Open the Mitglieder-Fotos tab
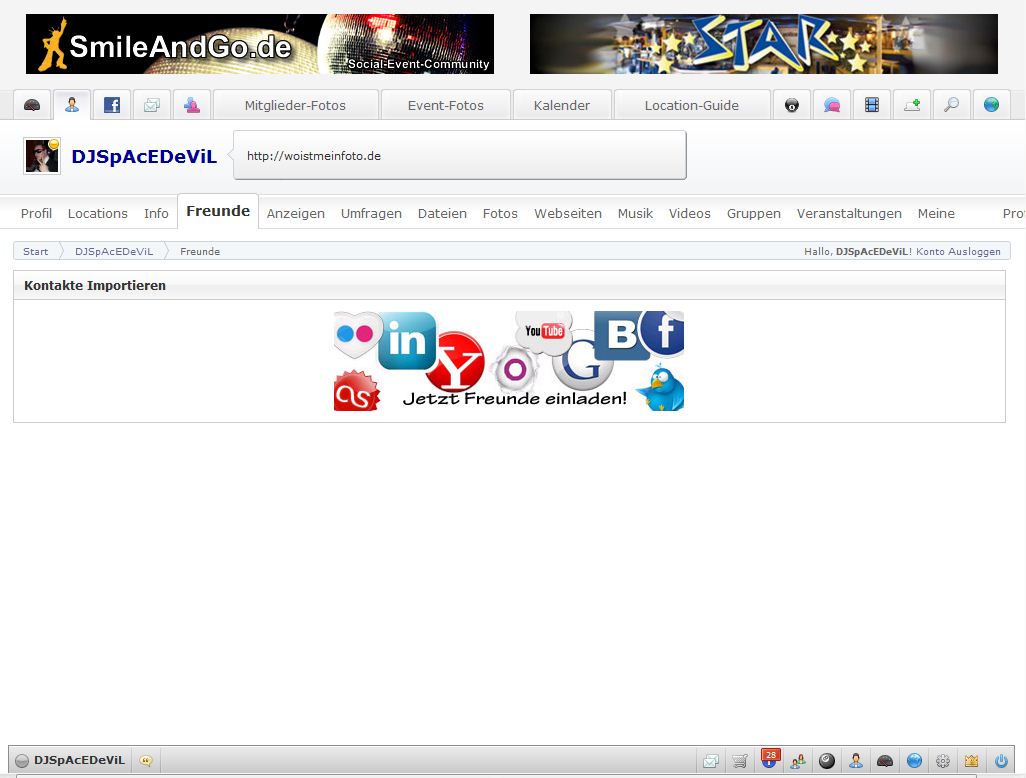This screenshot has width=1026, height=778. (x=295, y=105)
